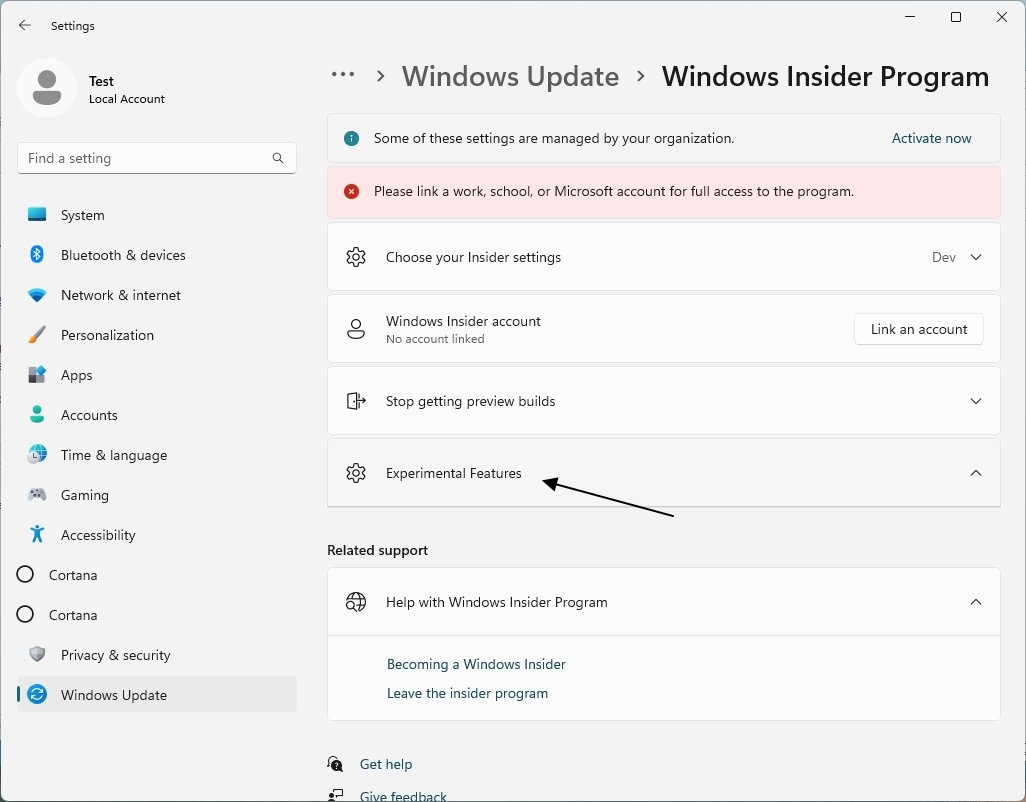
Task: Click gear icon beside Choose your Insider settings
Action: click(356, 257)
